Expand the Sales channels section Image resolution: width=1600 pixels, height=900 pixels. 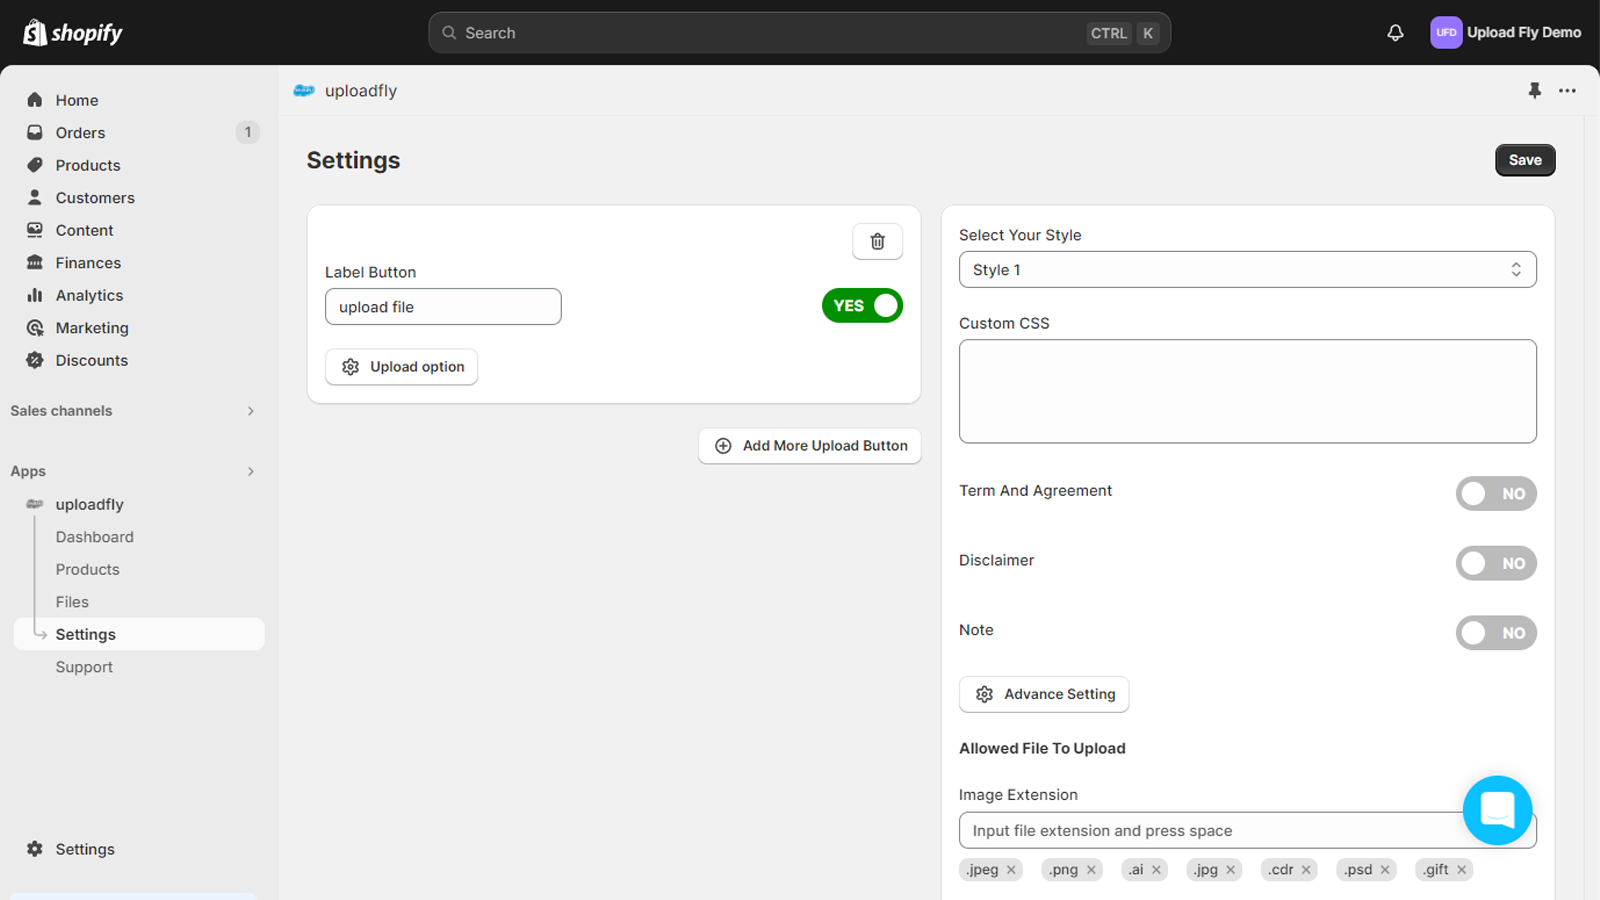pyautogui.click(x=250, y=411)
